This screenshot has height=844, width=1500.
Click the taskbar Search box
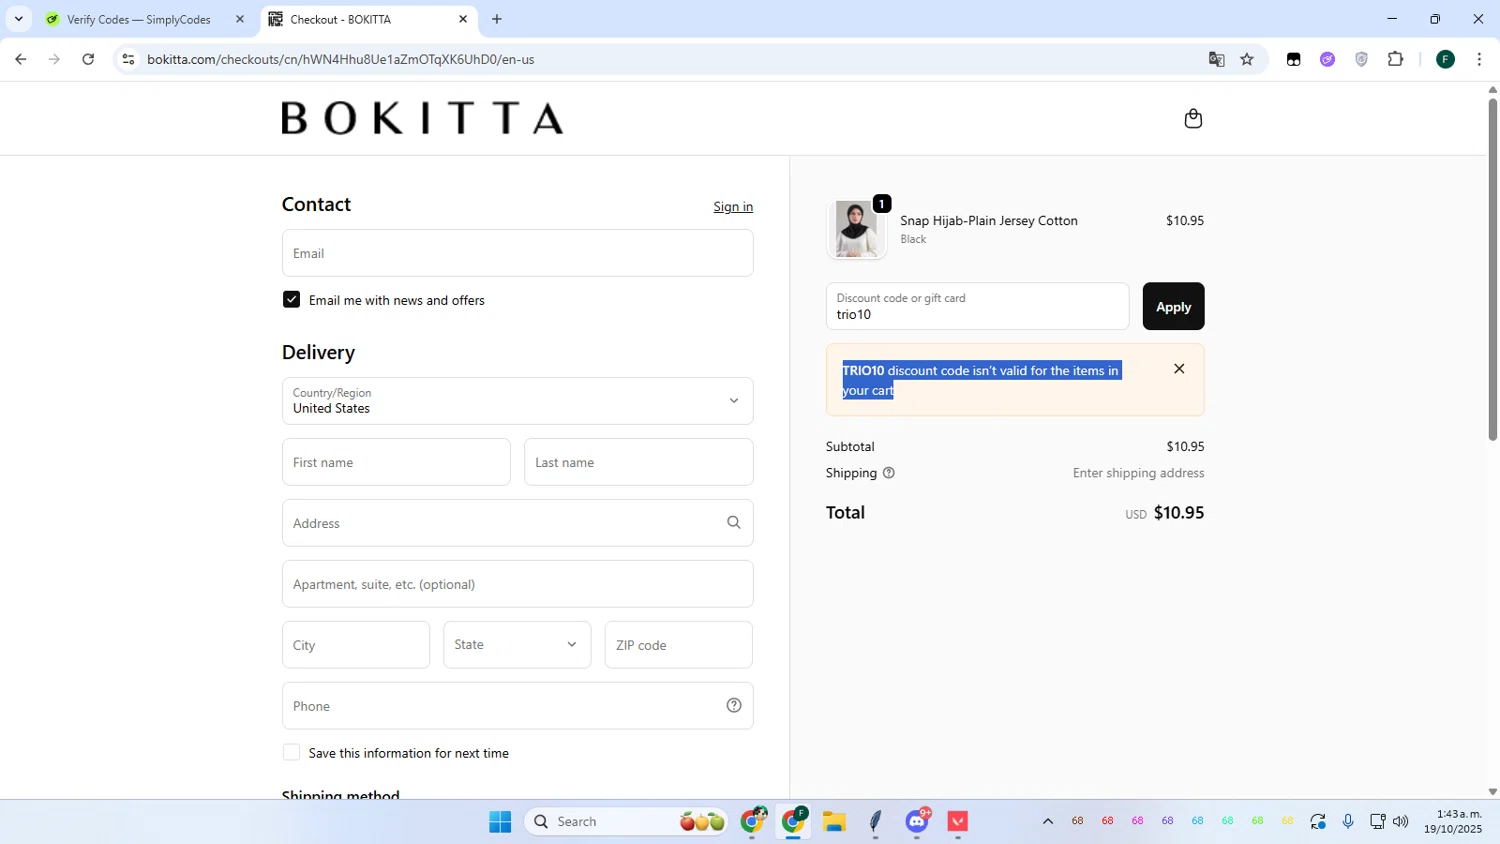(x=626, y=822)
